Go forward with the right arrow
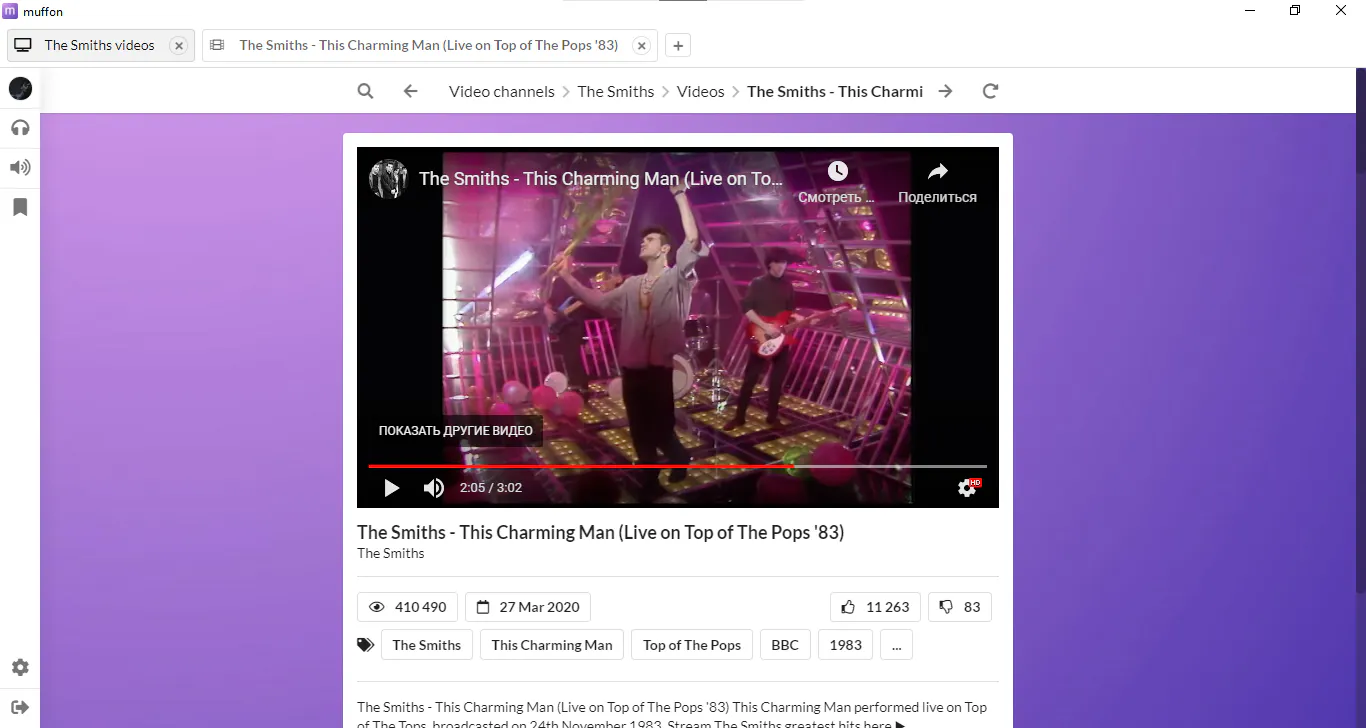 945,91
